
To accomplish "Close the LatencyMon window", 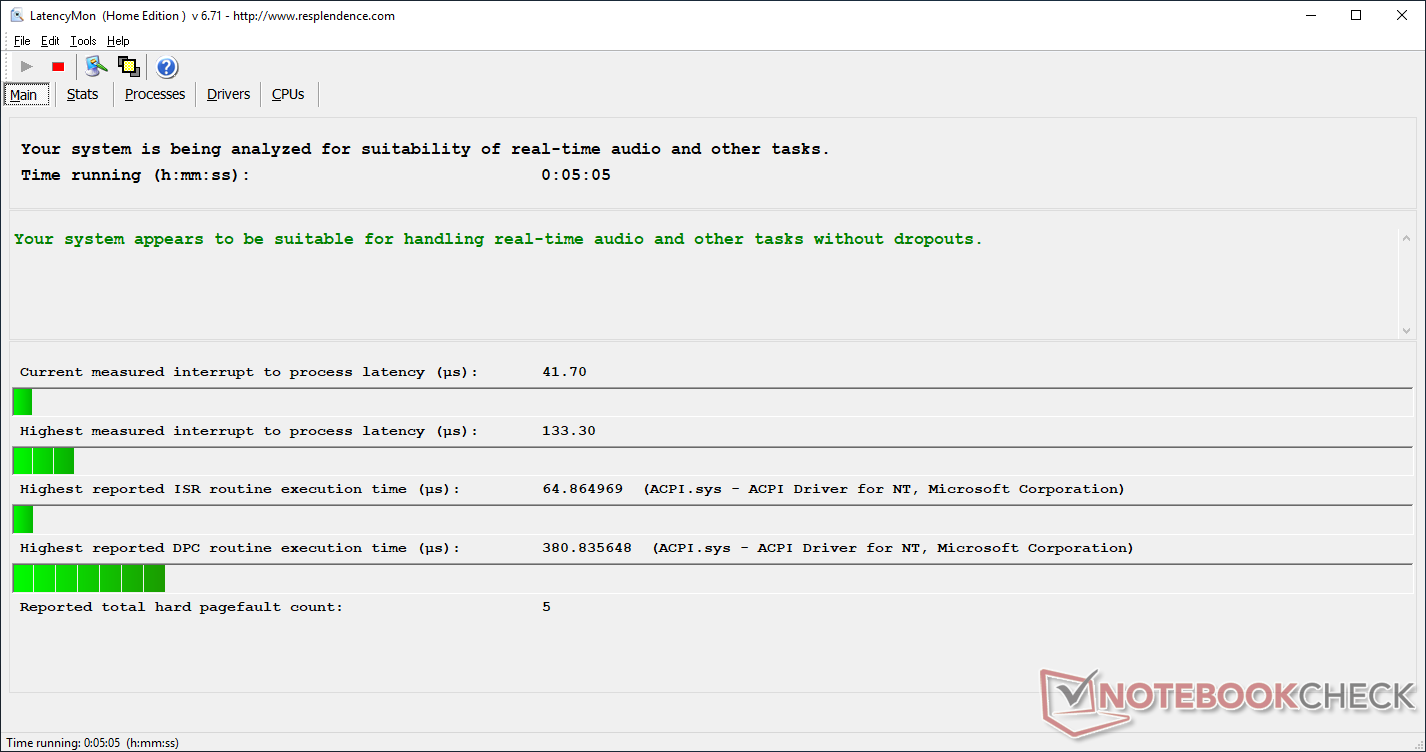I will (x=1402, y=15).
